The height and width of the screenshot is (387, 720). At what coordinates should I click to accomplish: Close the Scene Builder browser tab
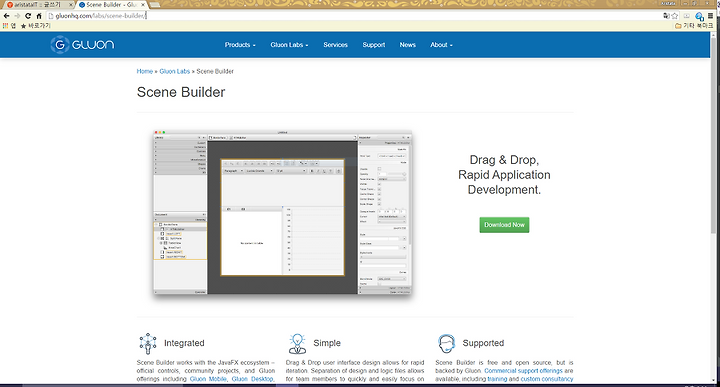point(143,5)
